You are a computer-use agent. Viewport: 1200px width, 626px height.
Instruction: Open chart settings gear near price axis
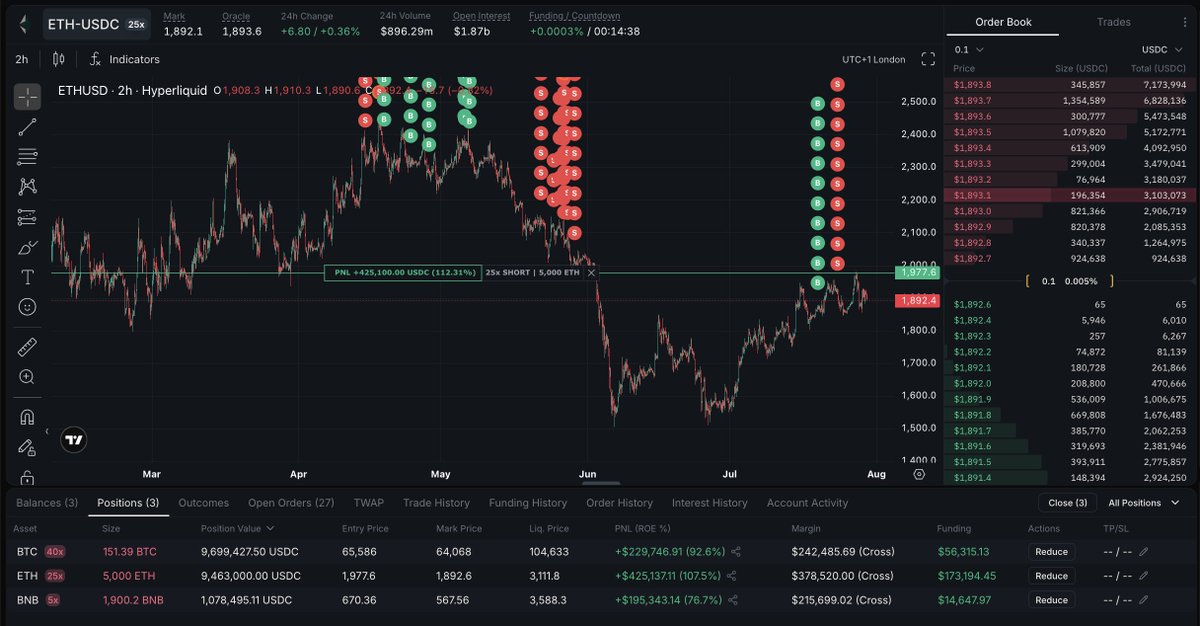coord(919,474)
